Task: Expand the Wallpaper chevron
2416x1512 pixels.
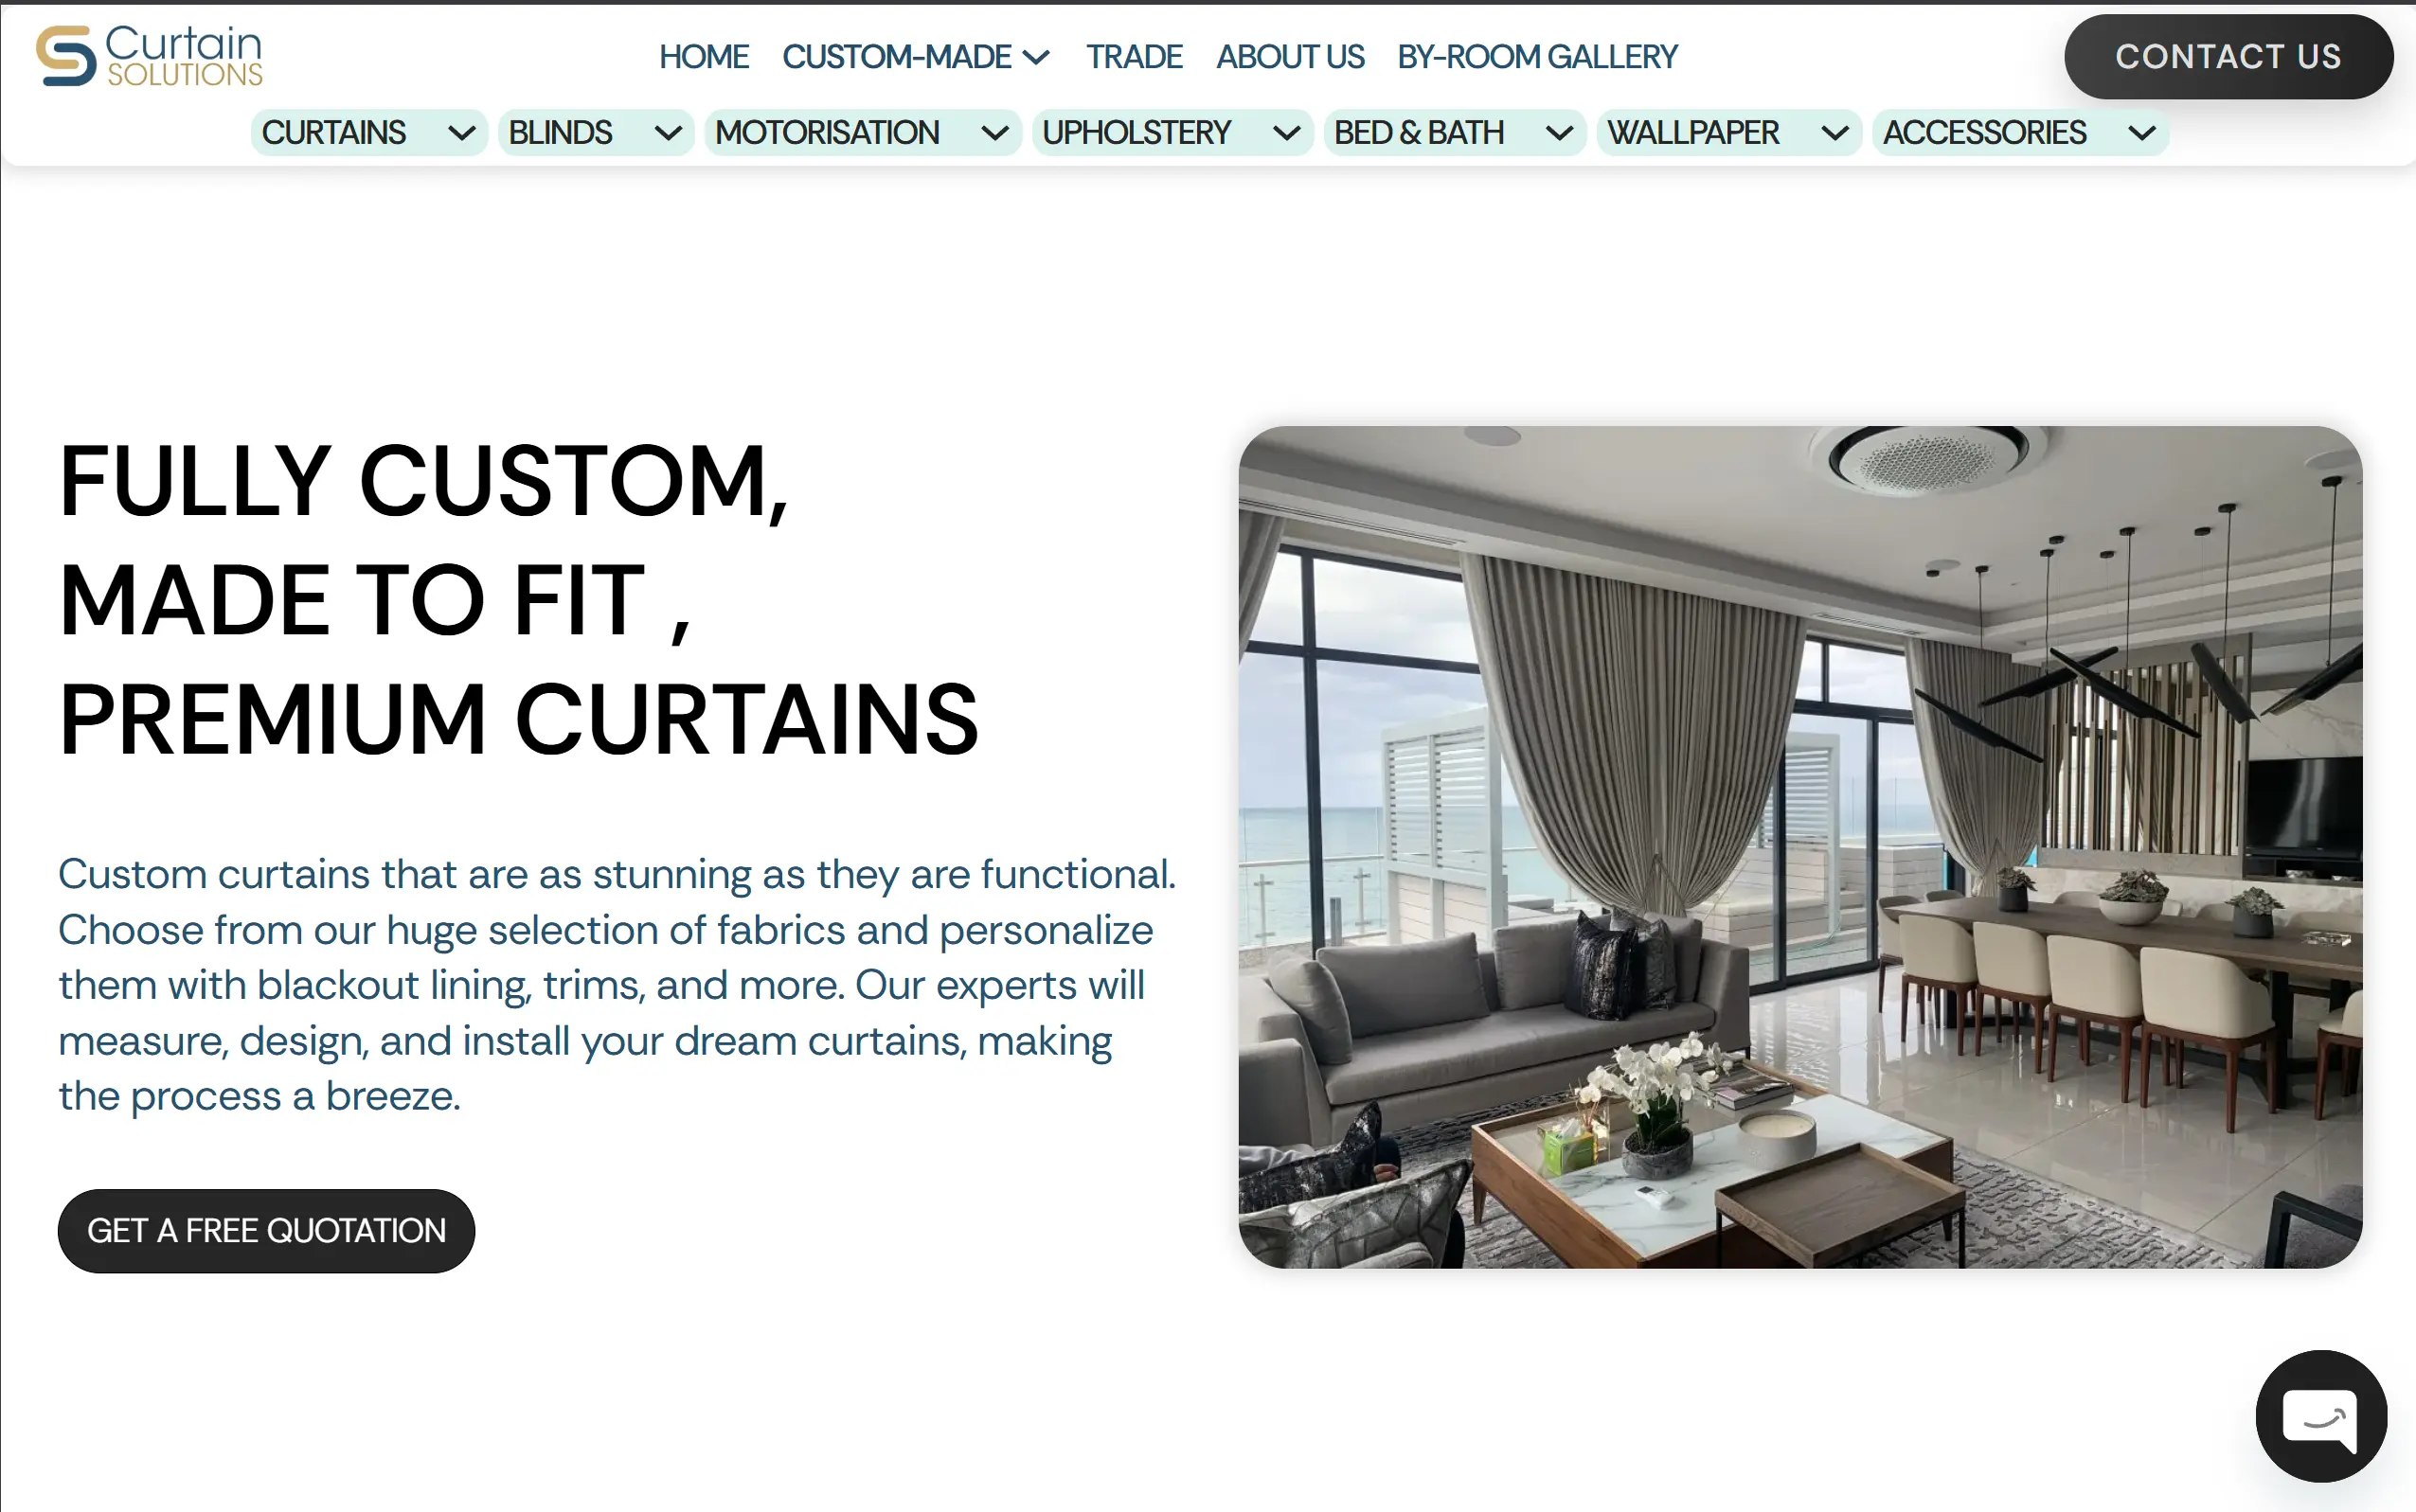Action: coord(1835,133)
